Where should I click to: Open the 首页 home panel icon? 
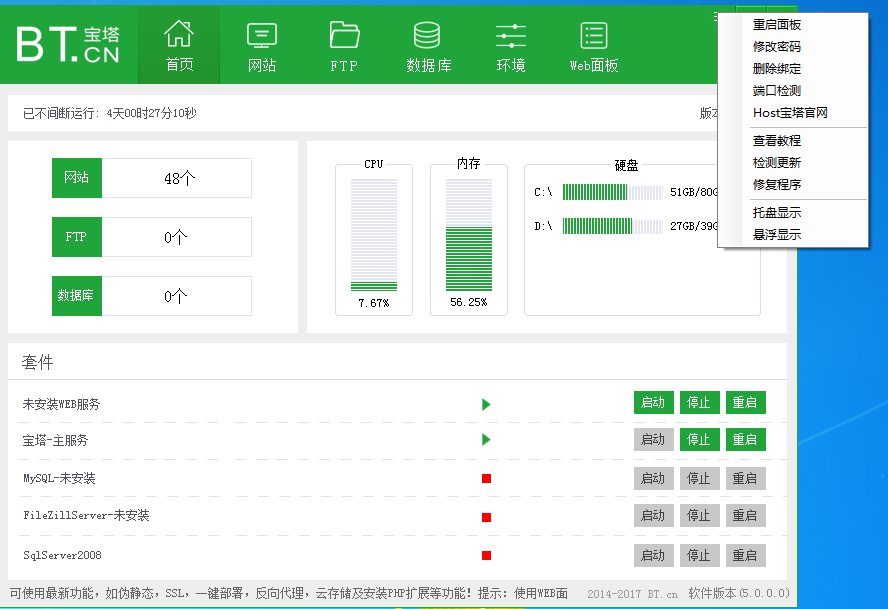(178, 44)
